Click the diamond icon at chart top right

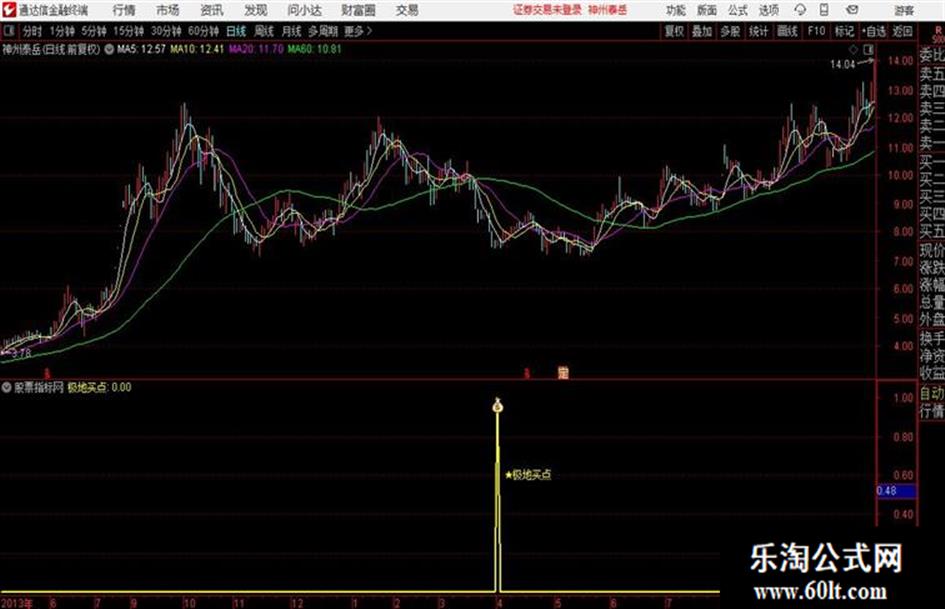[x=853, y=49]
